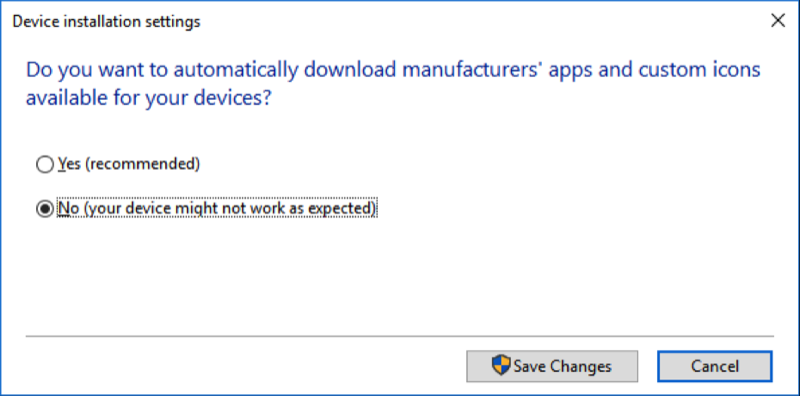Save Changes to device installation settings
Image resolution: width=800 pixels, height=396 pixels.
552,366
